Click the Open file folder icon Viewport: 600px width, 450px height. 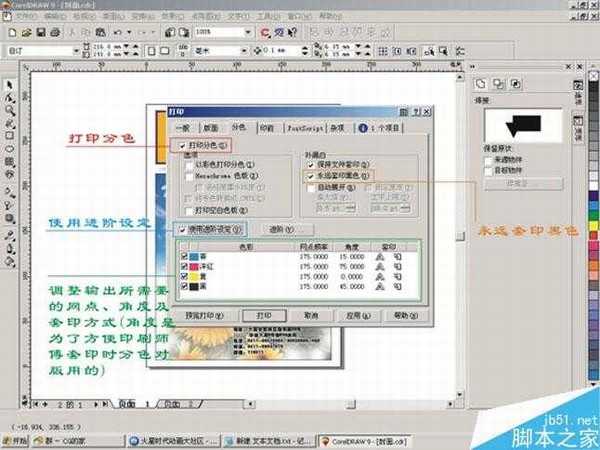(x=26, y=33)
